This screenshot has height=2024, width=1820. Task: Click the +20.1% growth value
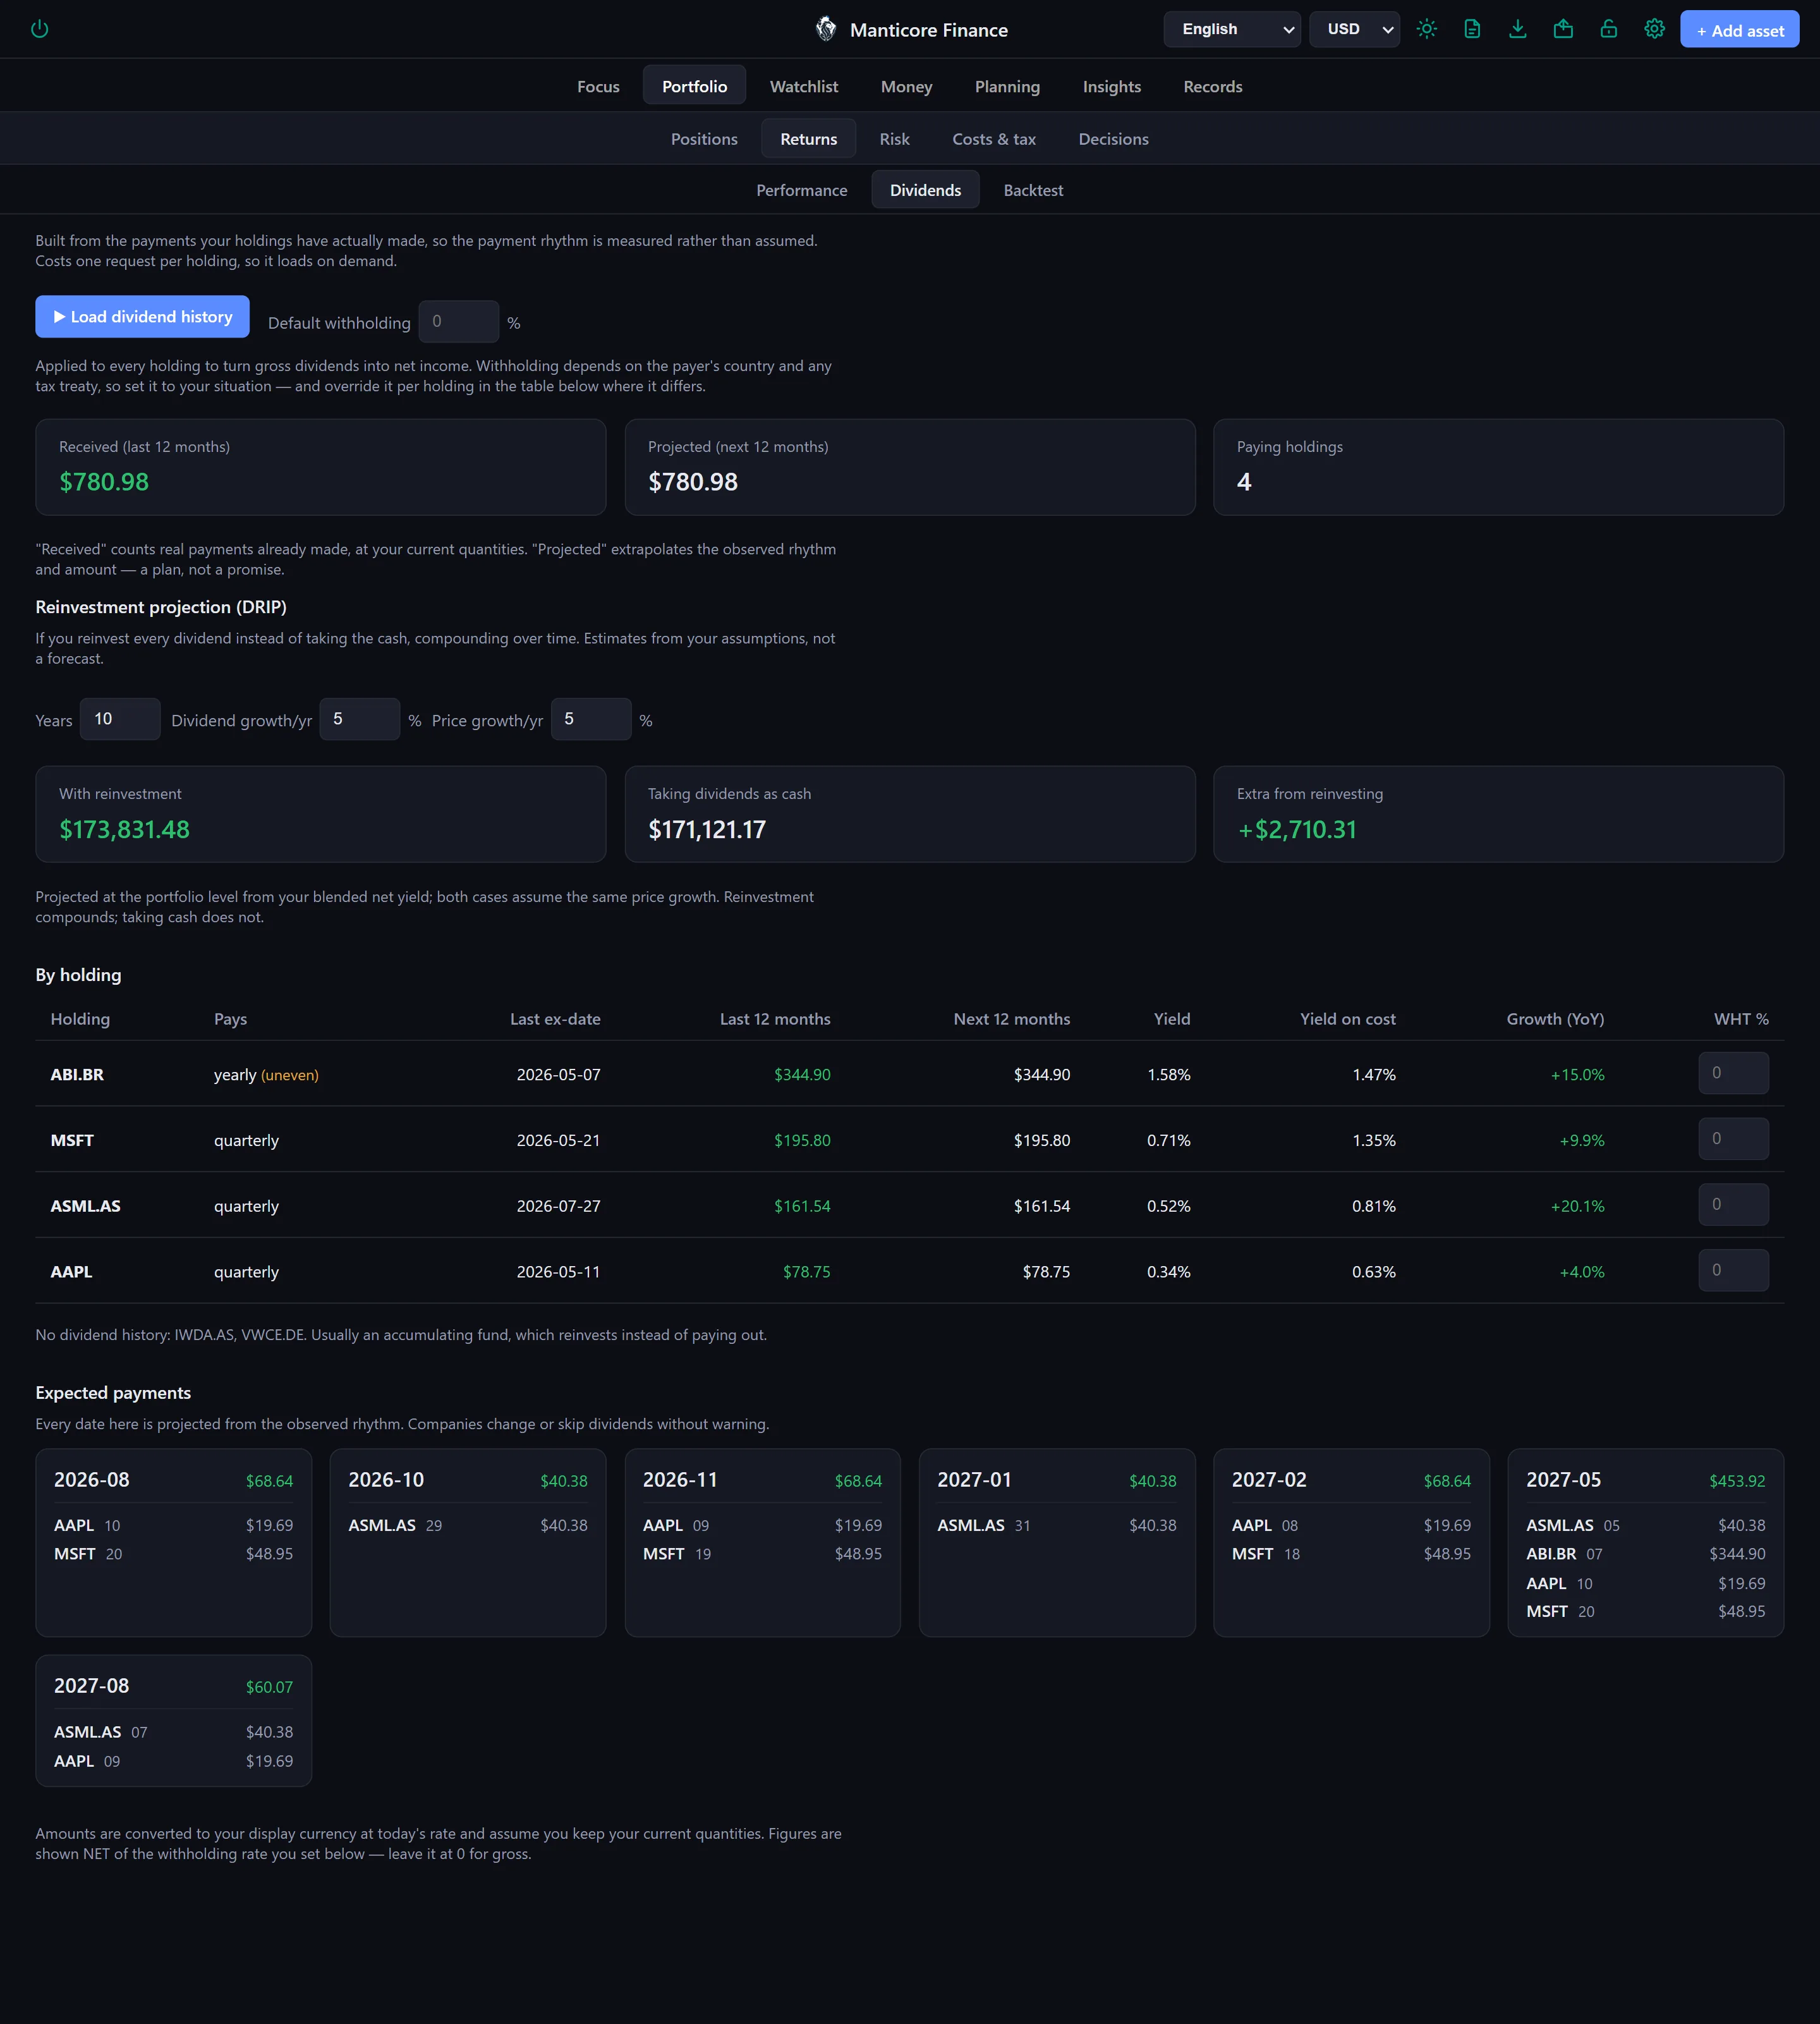pos(1577,1206)
